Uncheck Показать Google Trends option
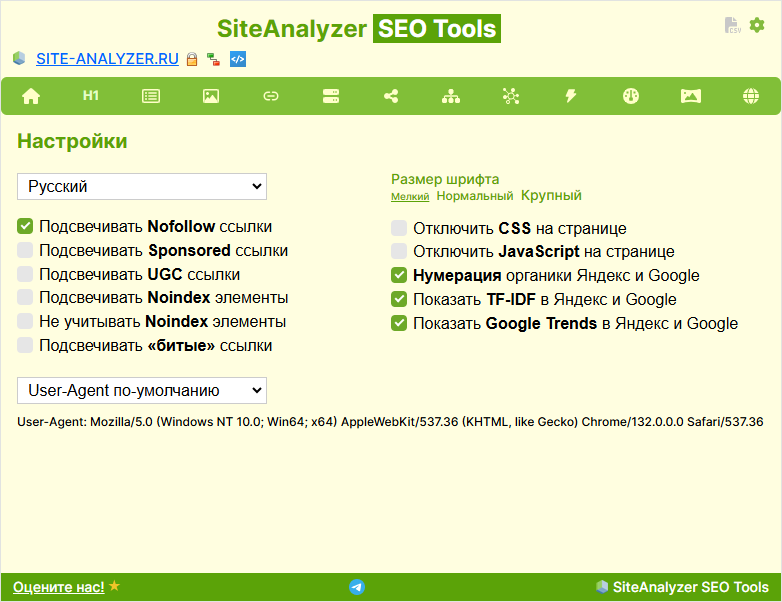This screenshot has height=602, width=782. [x=399, y=323]
